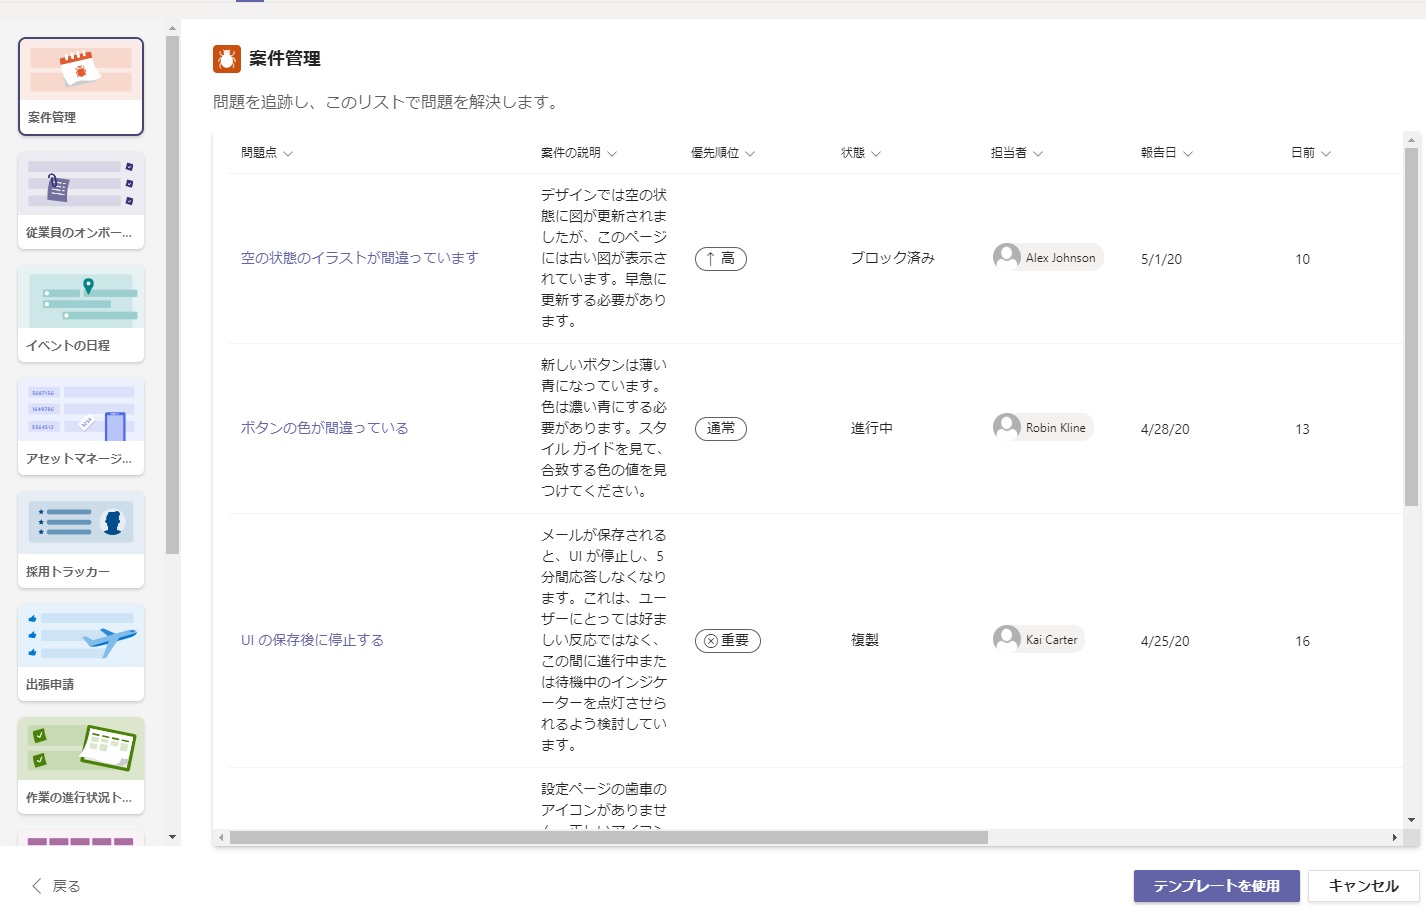The image size is (1426, 917).
Task: Open issue UI の保存後に停止する
Action: click(312, 640)
